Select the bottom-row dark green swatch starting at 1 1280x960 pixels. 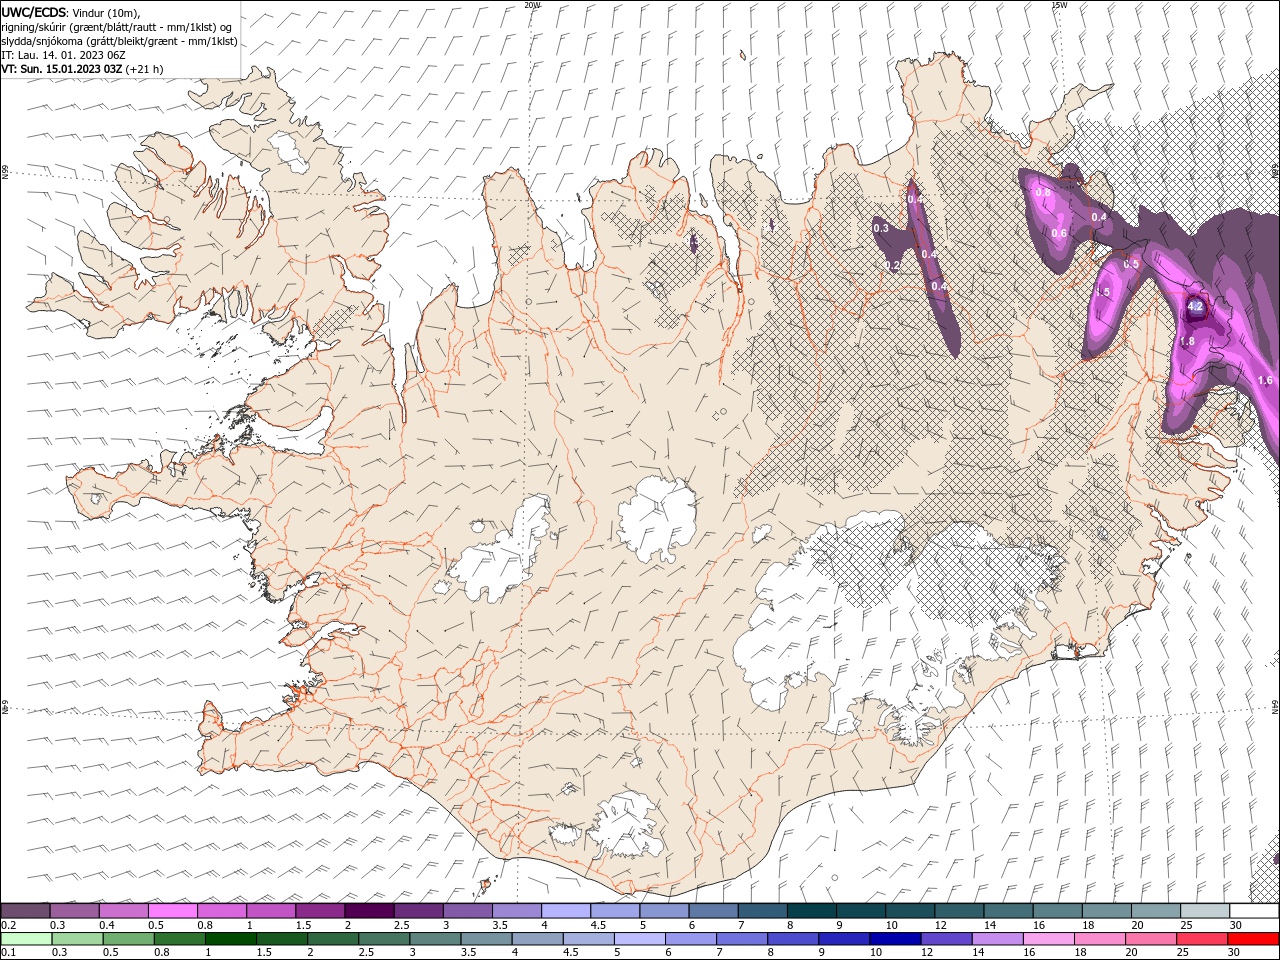(x=230, y=939)
